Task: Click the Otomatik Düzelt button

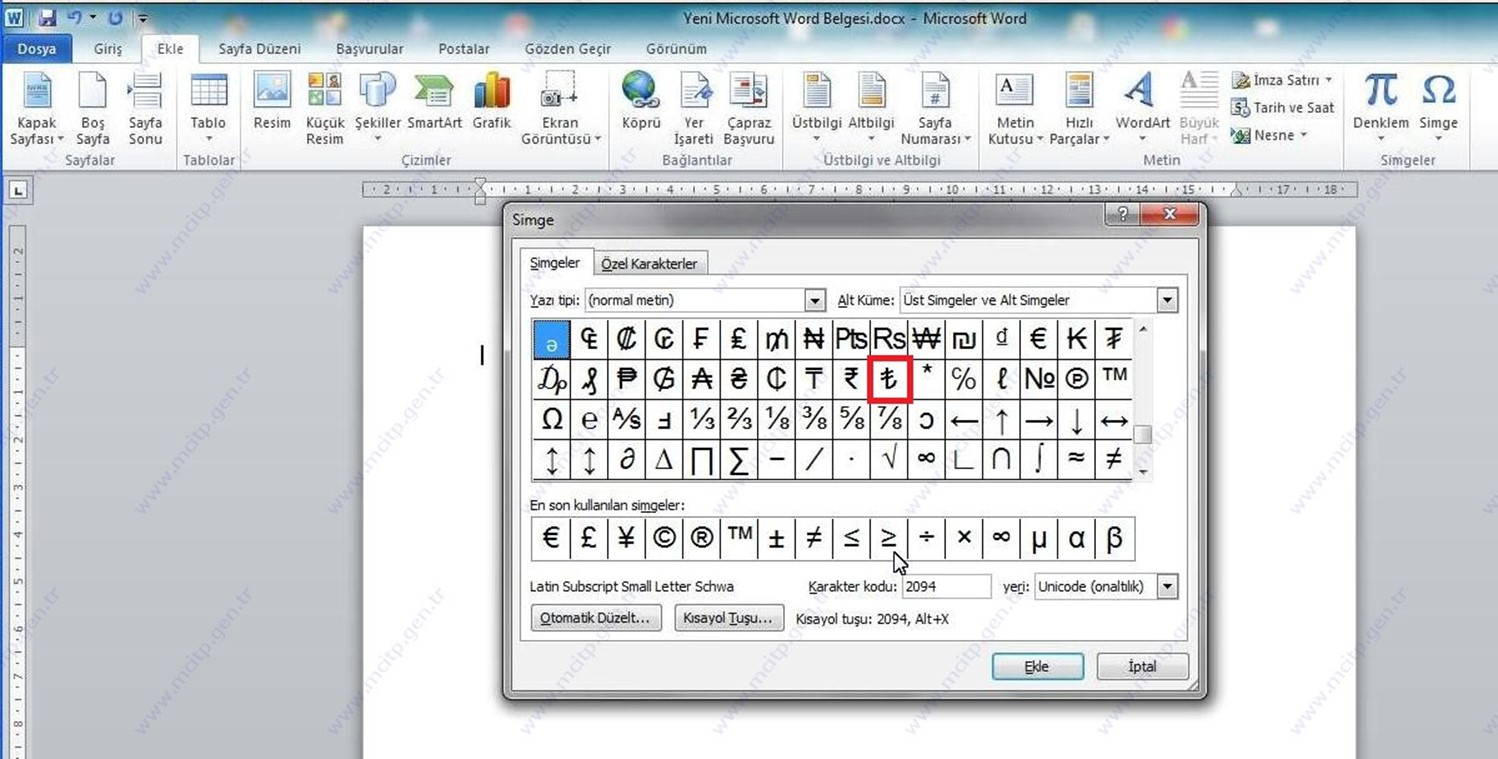Action: click(596, 618)
